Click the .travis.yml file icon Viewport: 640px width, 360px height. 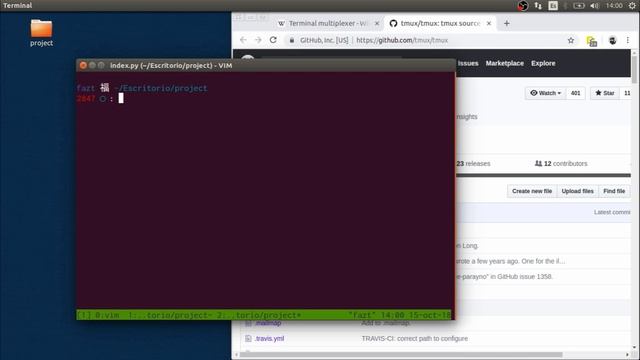(248, 338)
